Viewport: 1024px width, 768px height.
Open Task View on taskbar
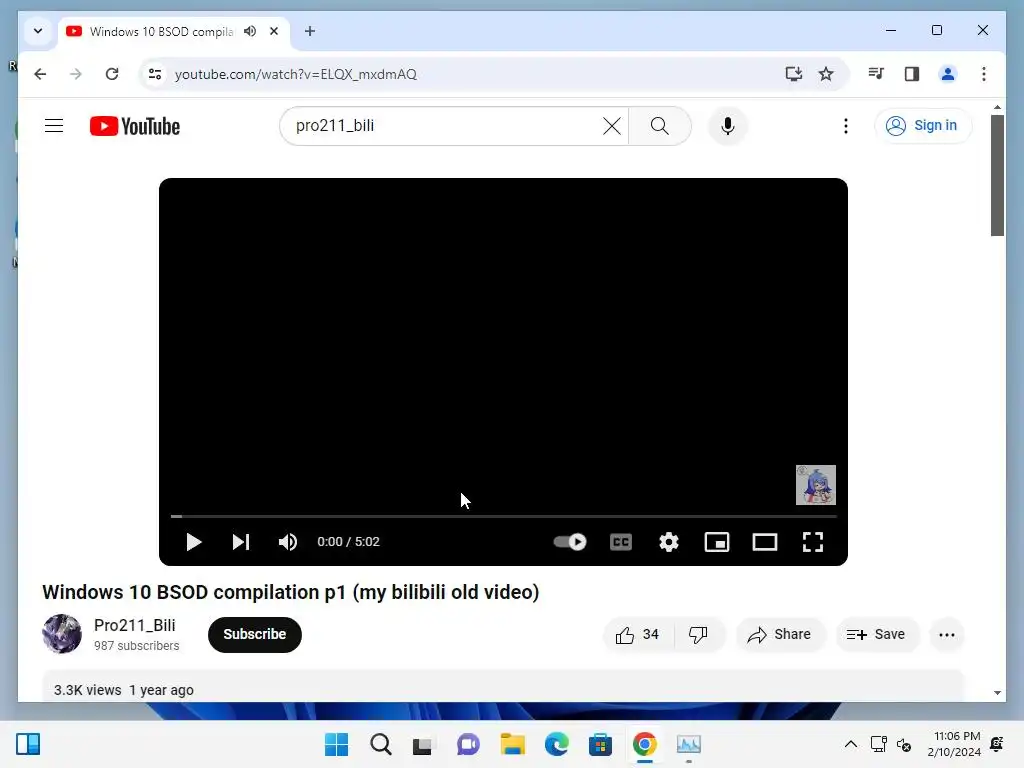tap(423, 744)
